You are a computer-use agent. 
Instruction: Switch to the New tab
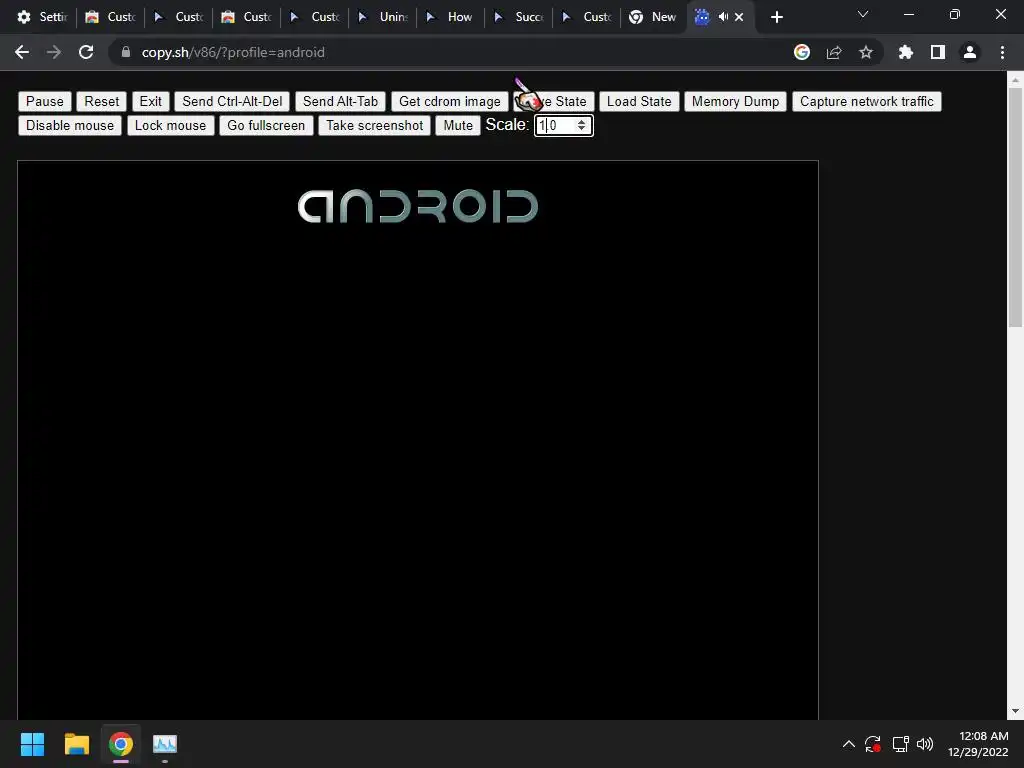tap(653, 17)
